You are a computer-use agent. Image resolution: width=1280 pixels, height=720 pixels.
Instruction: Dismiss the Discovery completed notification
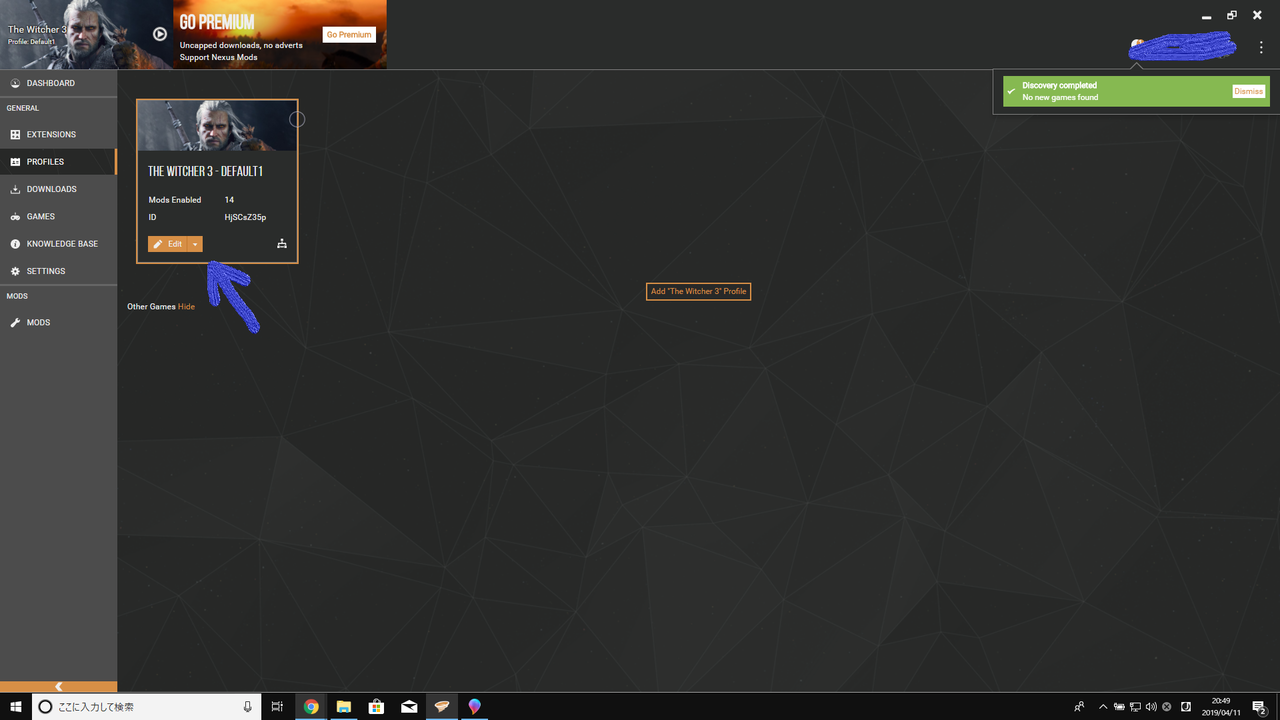click(1248, 91)
